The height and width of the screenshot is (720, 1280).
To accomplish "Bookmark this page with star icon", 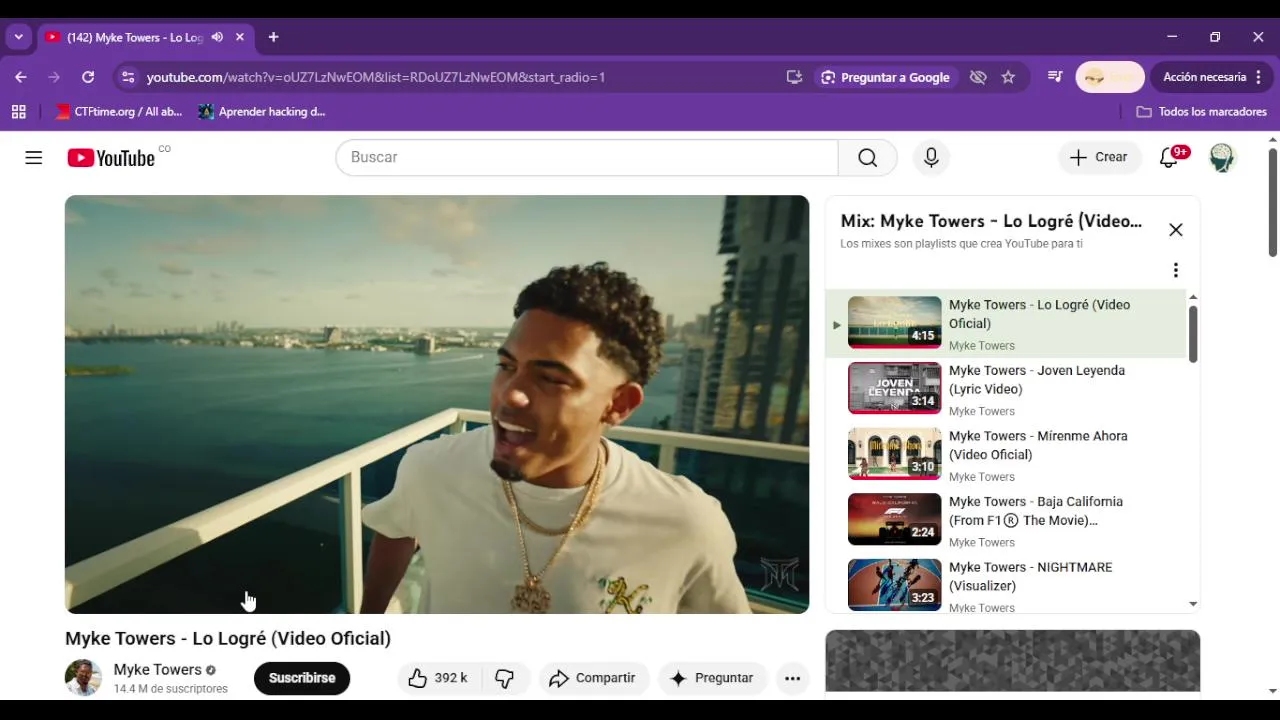I will [x=1008, y=77].
